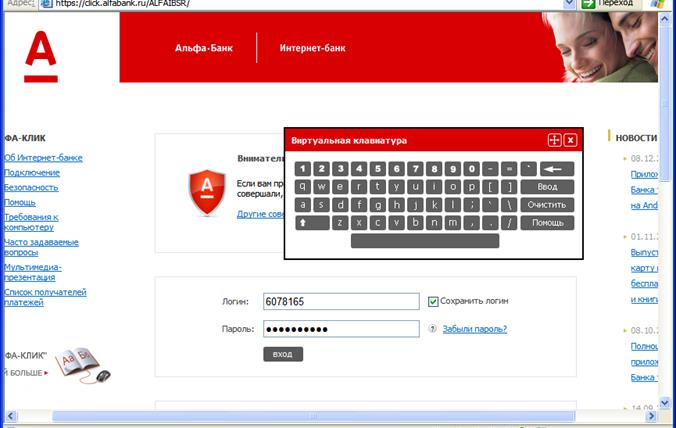
Task: Click the m key on virtual keyboard
Action: pyautogui.click(x=453, y=223)
